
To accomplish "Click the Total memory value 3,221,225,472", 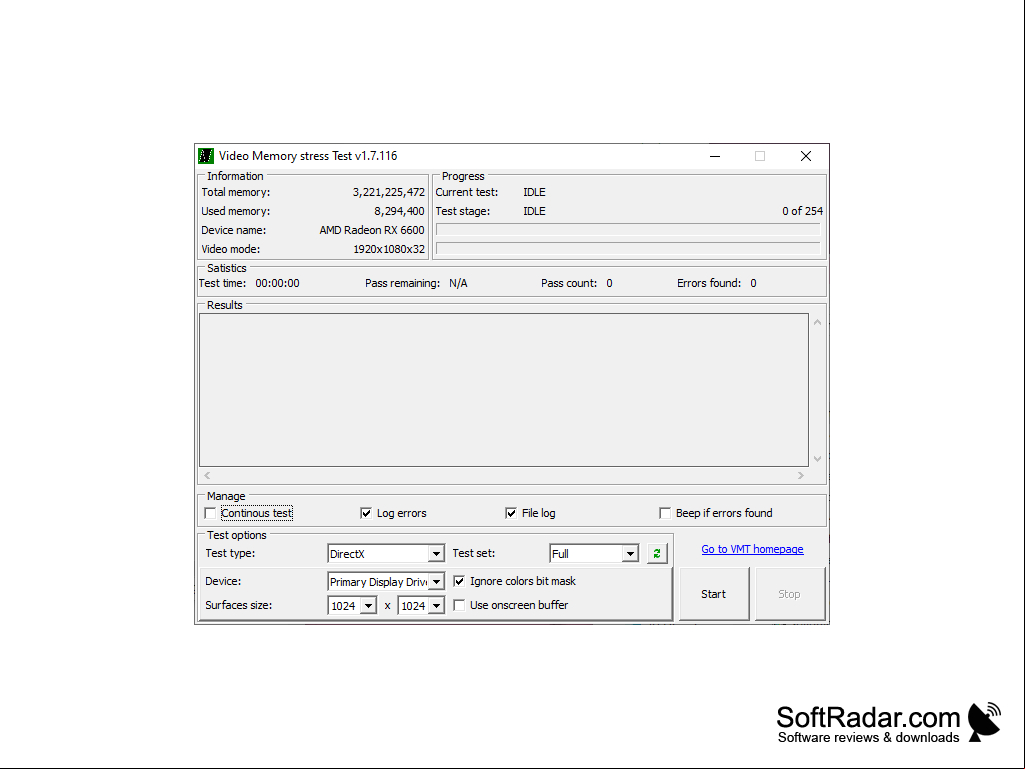I will coord(388,192).
